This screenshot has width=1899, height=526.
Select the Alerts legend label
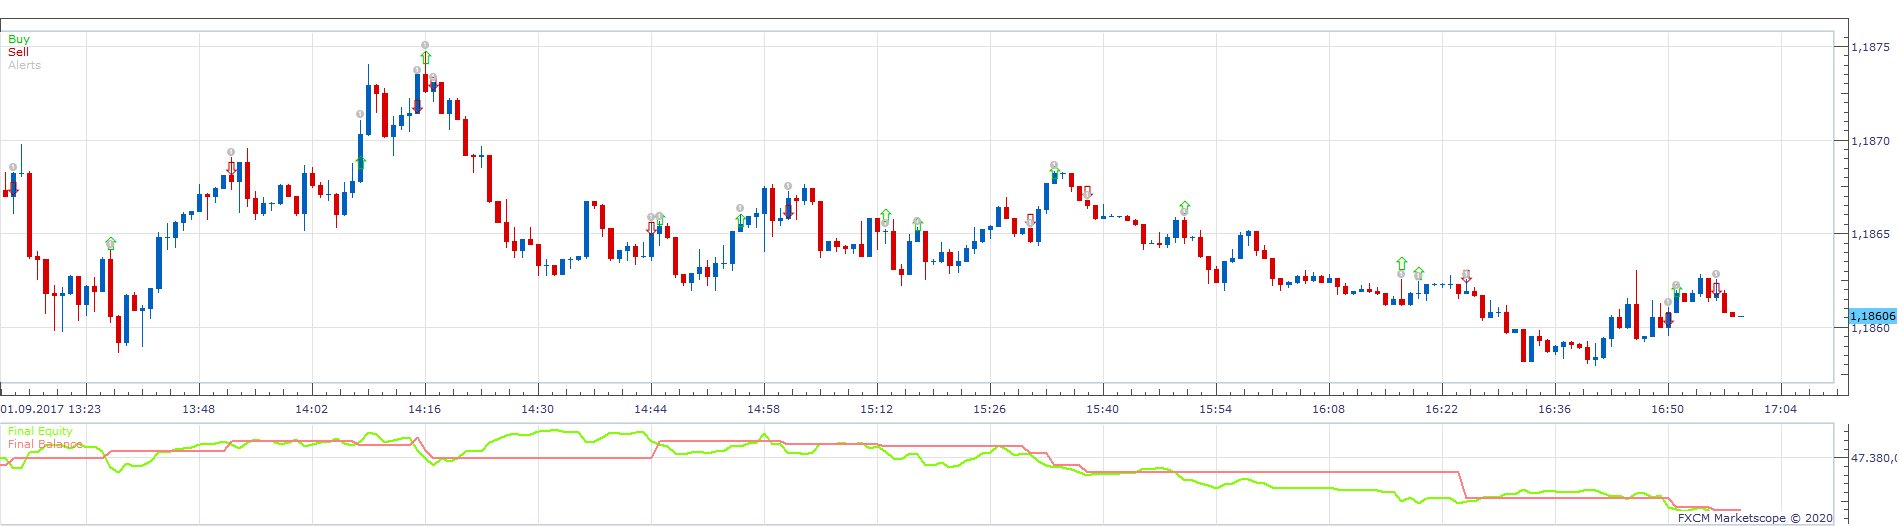point(24,65)
